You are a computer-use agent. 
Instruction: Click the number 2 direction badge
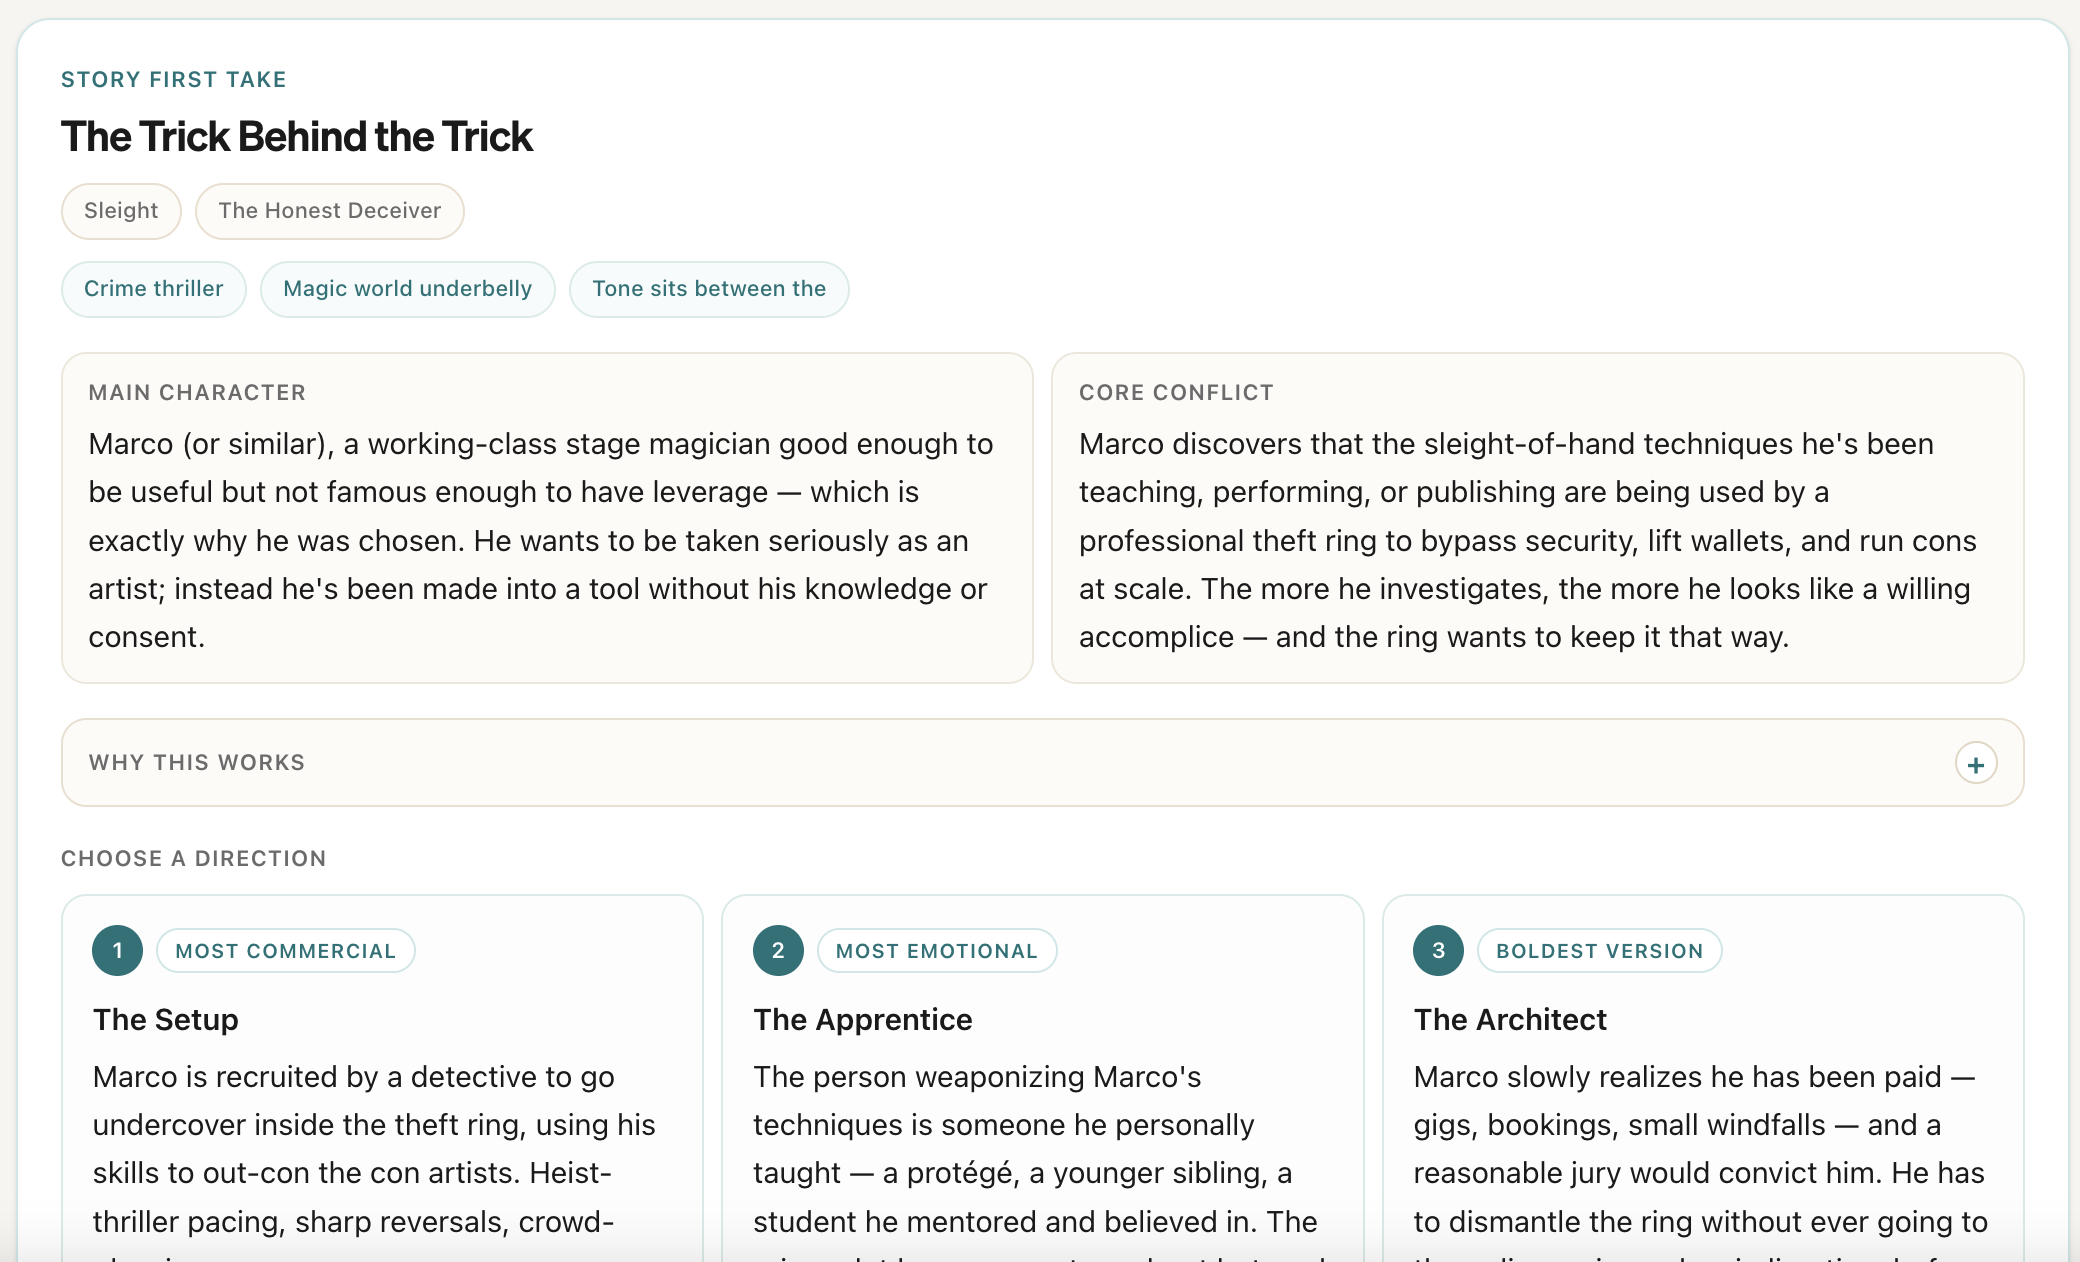click(x=778, y=951)
